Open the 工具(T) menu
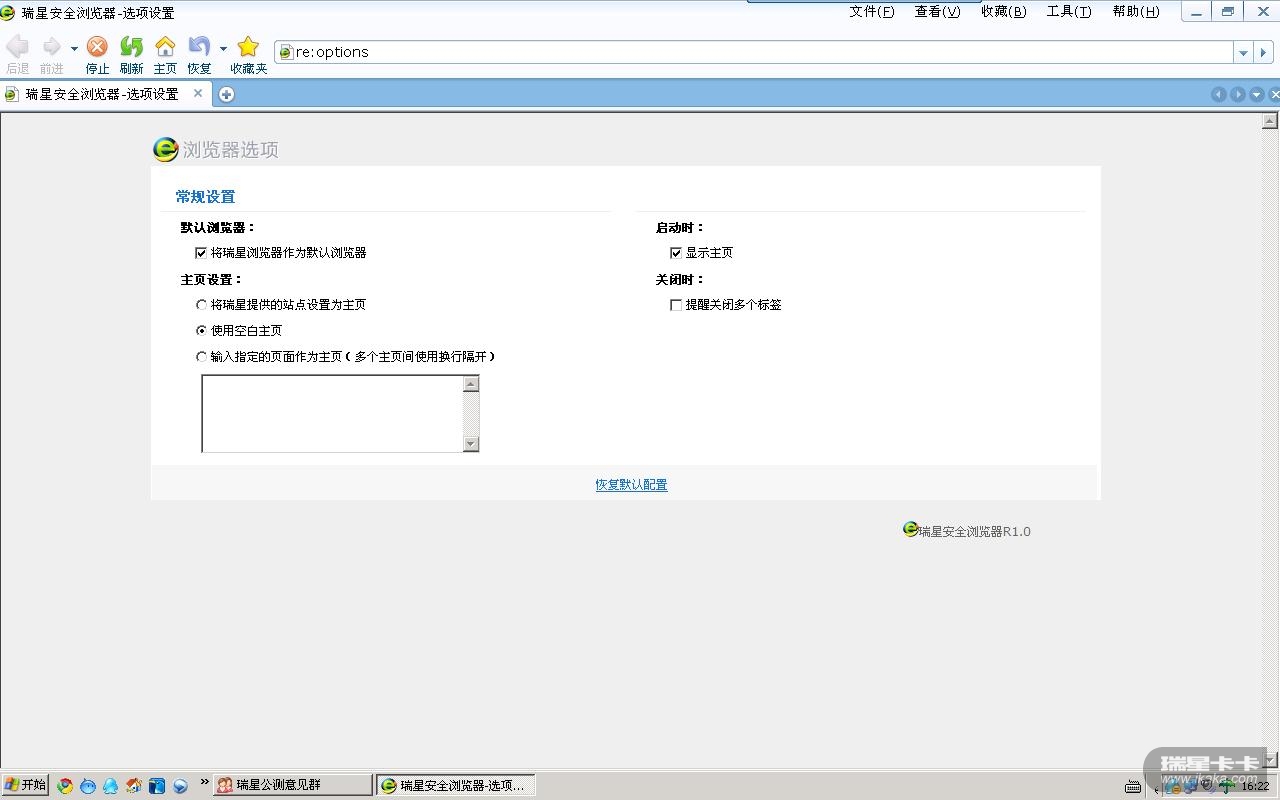The width and height of the screenshot is (1280, 800). [x=1069, y=12]
